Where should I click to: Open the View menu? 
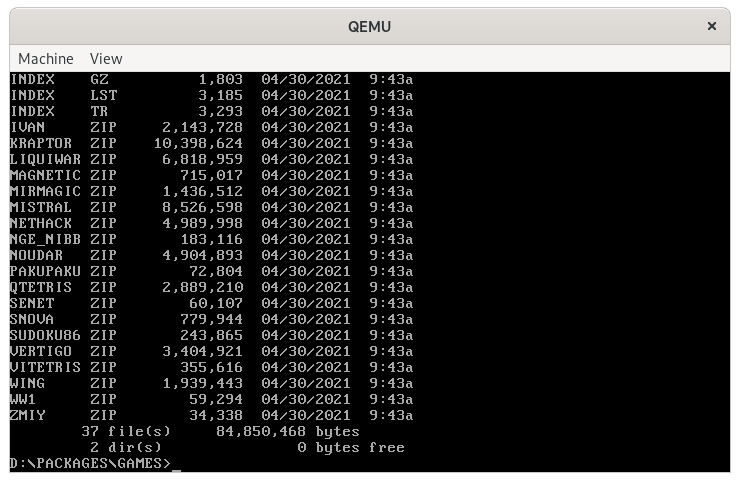point(106,59)
